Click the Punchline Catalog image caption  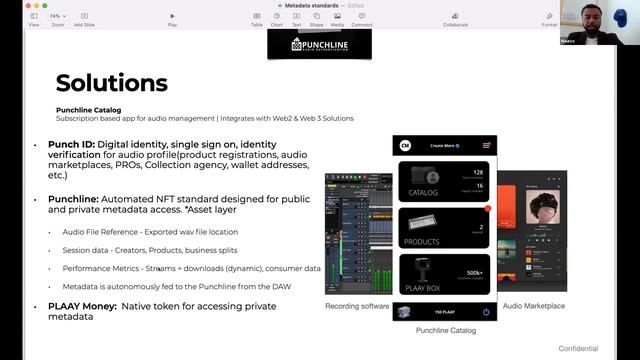point(446,330)
